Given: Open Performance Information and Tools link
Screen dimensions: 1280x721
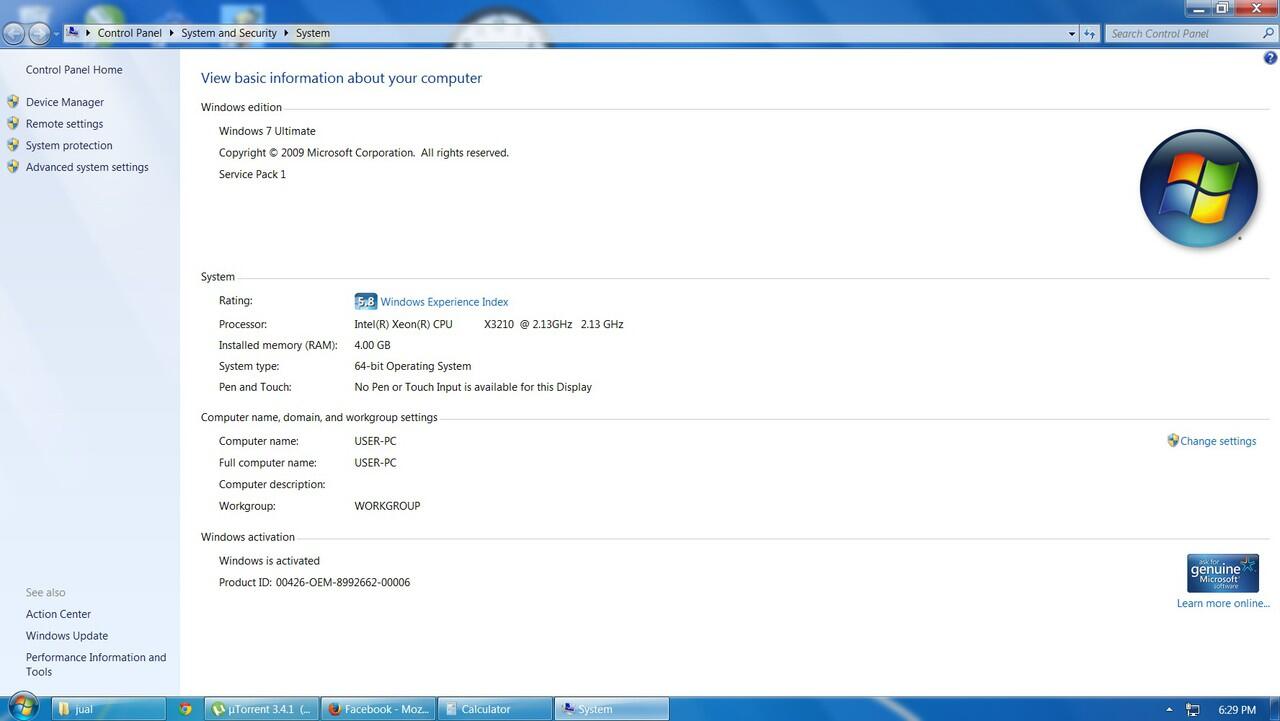Looking at the screenshot, I should coord(96,664).
